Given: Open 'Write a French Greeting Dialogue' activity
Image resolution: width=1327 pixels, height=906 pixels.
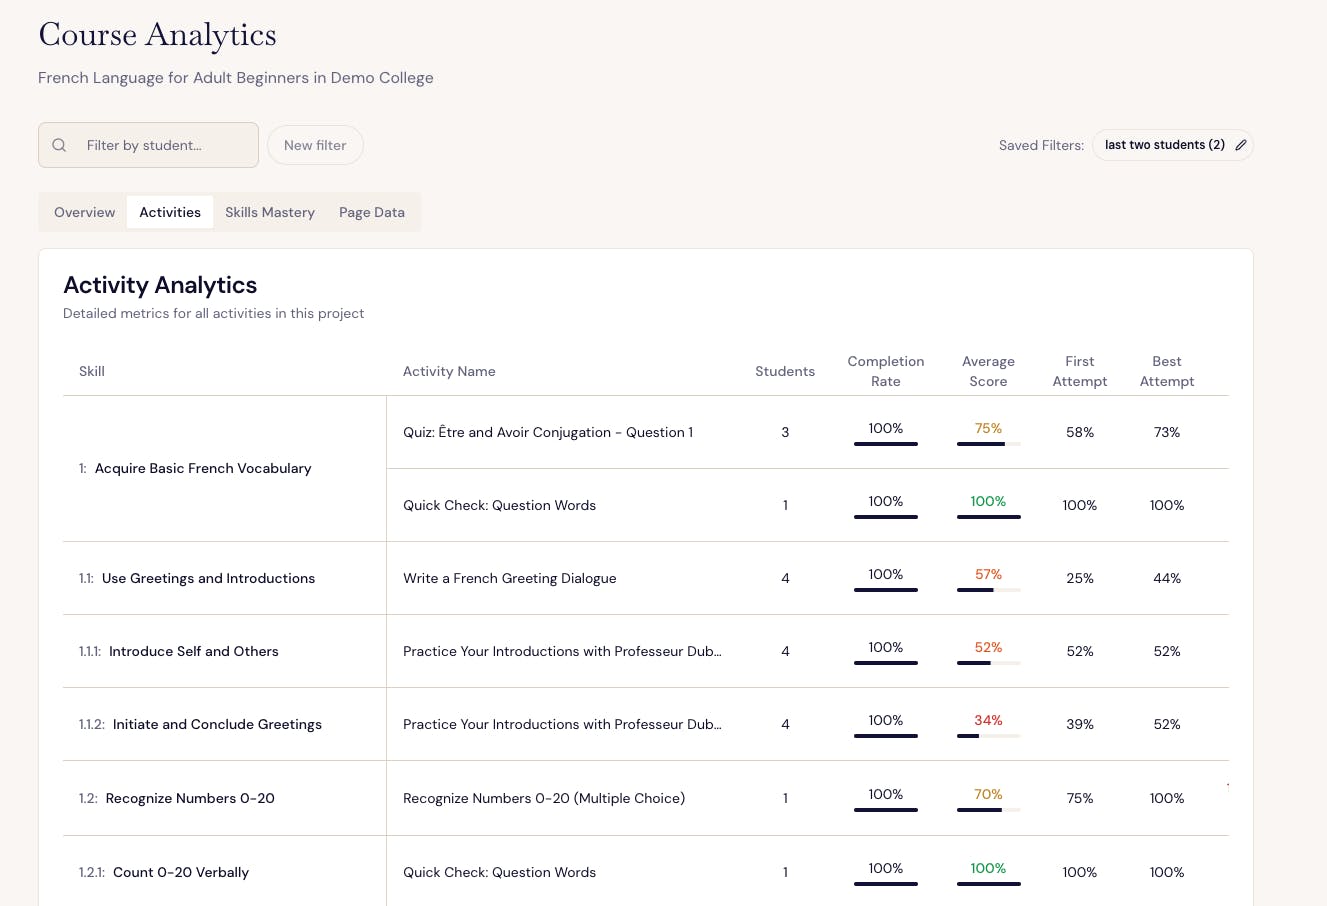Looking at the screenshot, I should 509,578.
